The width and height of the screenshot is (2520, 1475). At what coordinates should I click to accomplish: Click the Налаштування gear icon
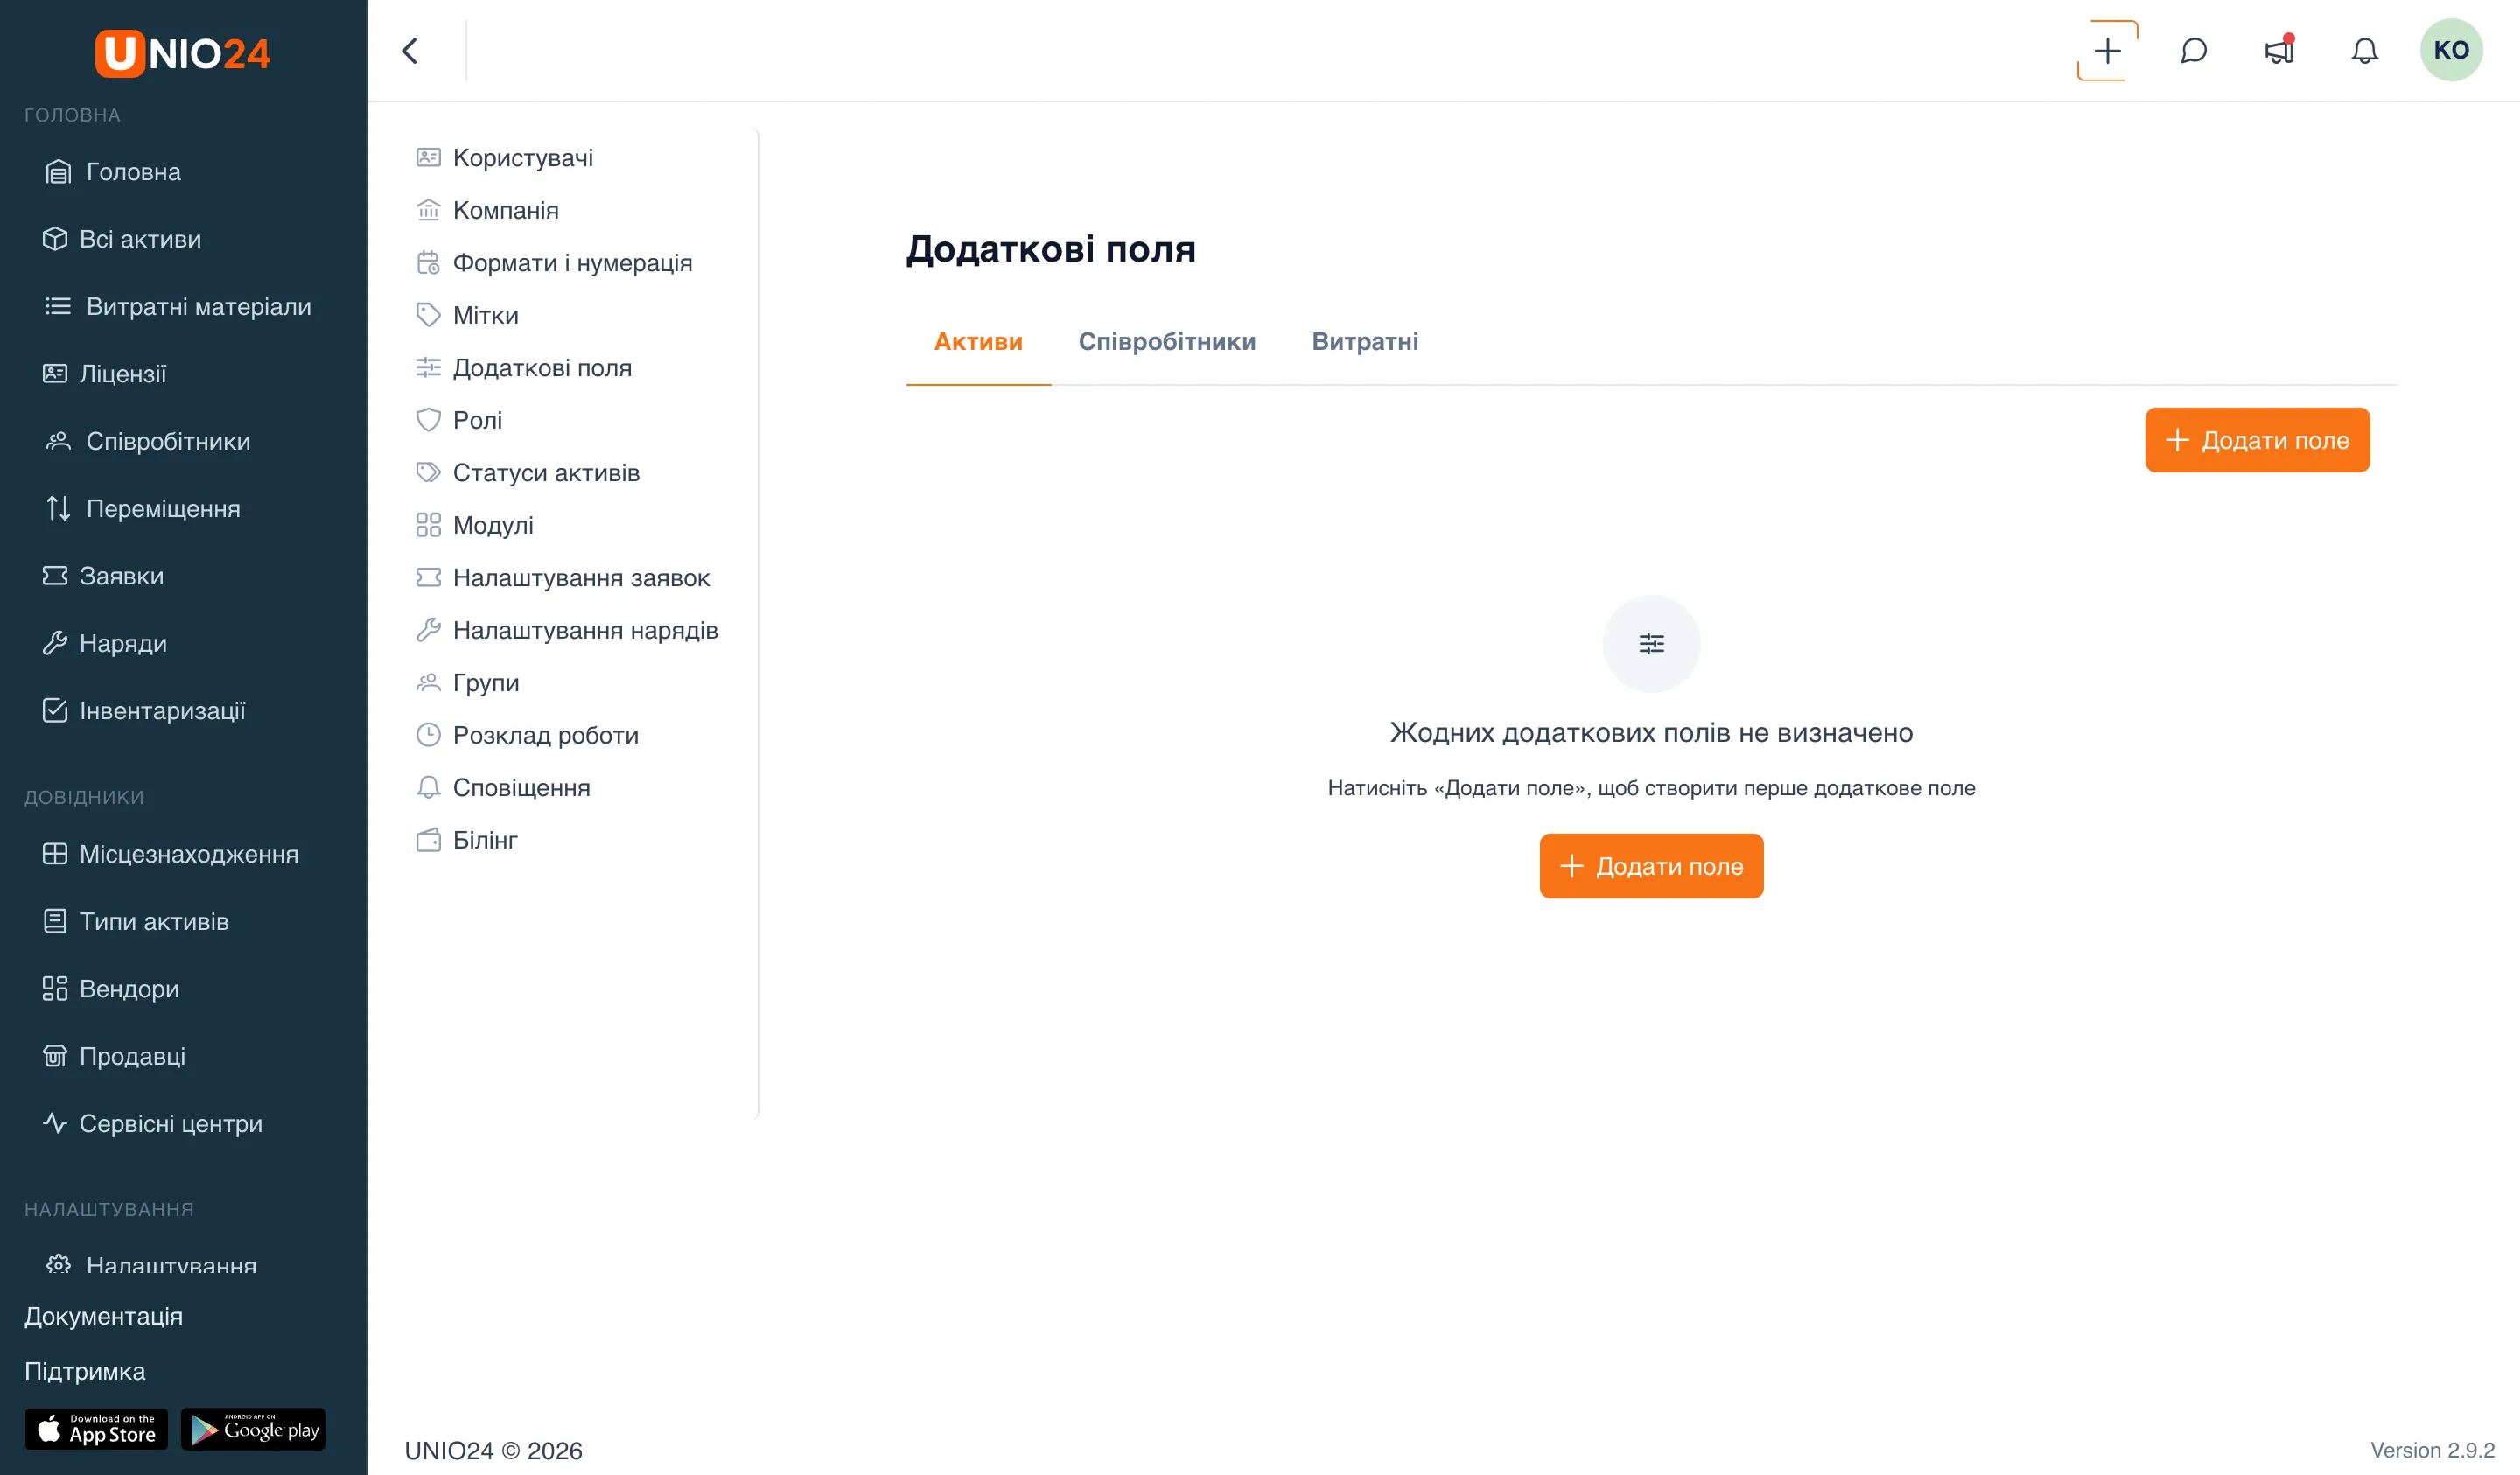(x=59, y=1264)
